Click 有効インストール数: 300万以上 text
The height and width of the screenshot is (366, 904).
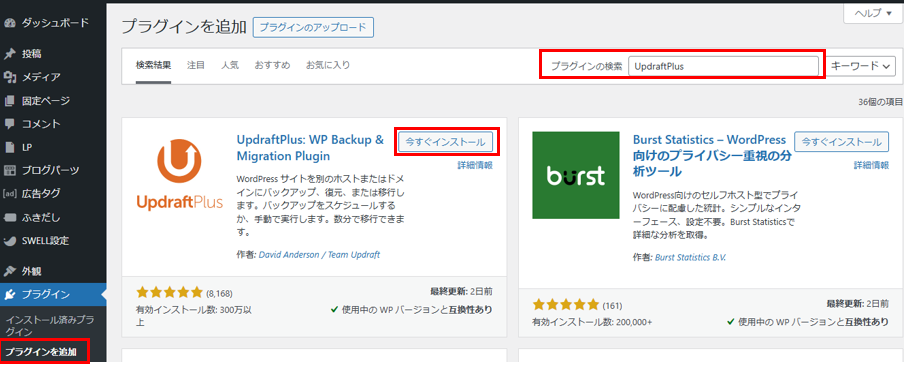tap(193, 315)
